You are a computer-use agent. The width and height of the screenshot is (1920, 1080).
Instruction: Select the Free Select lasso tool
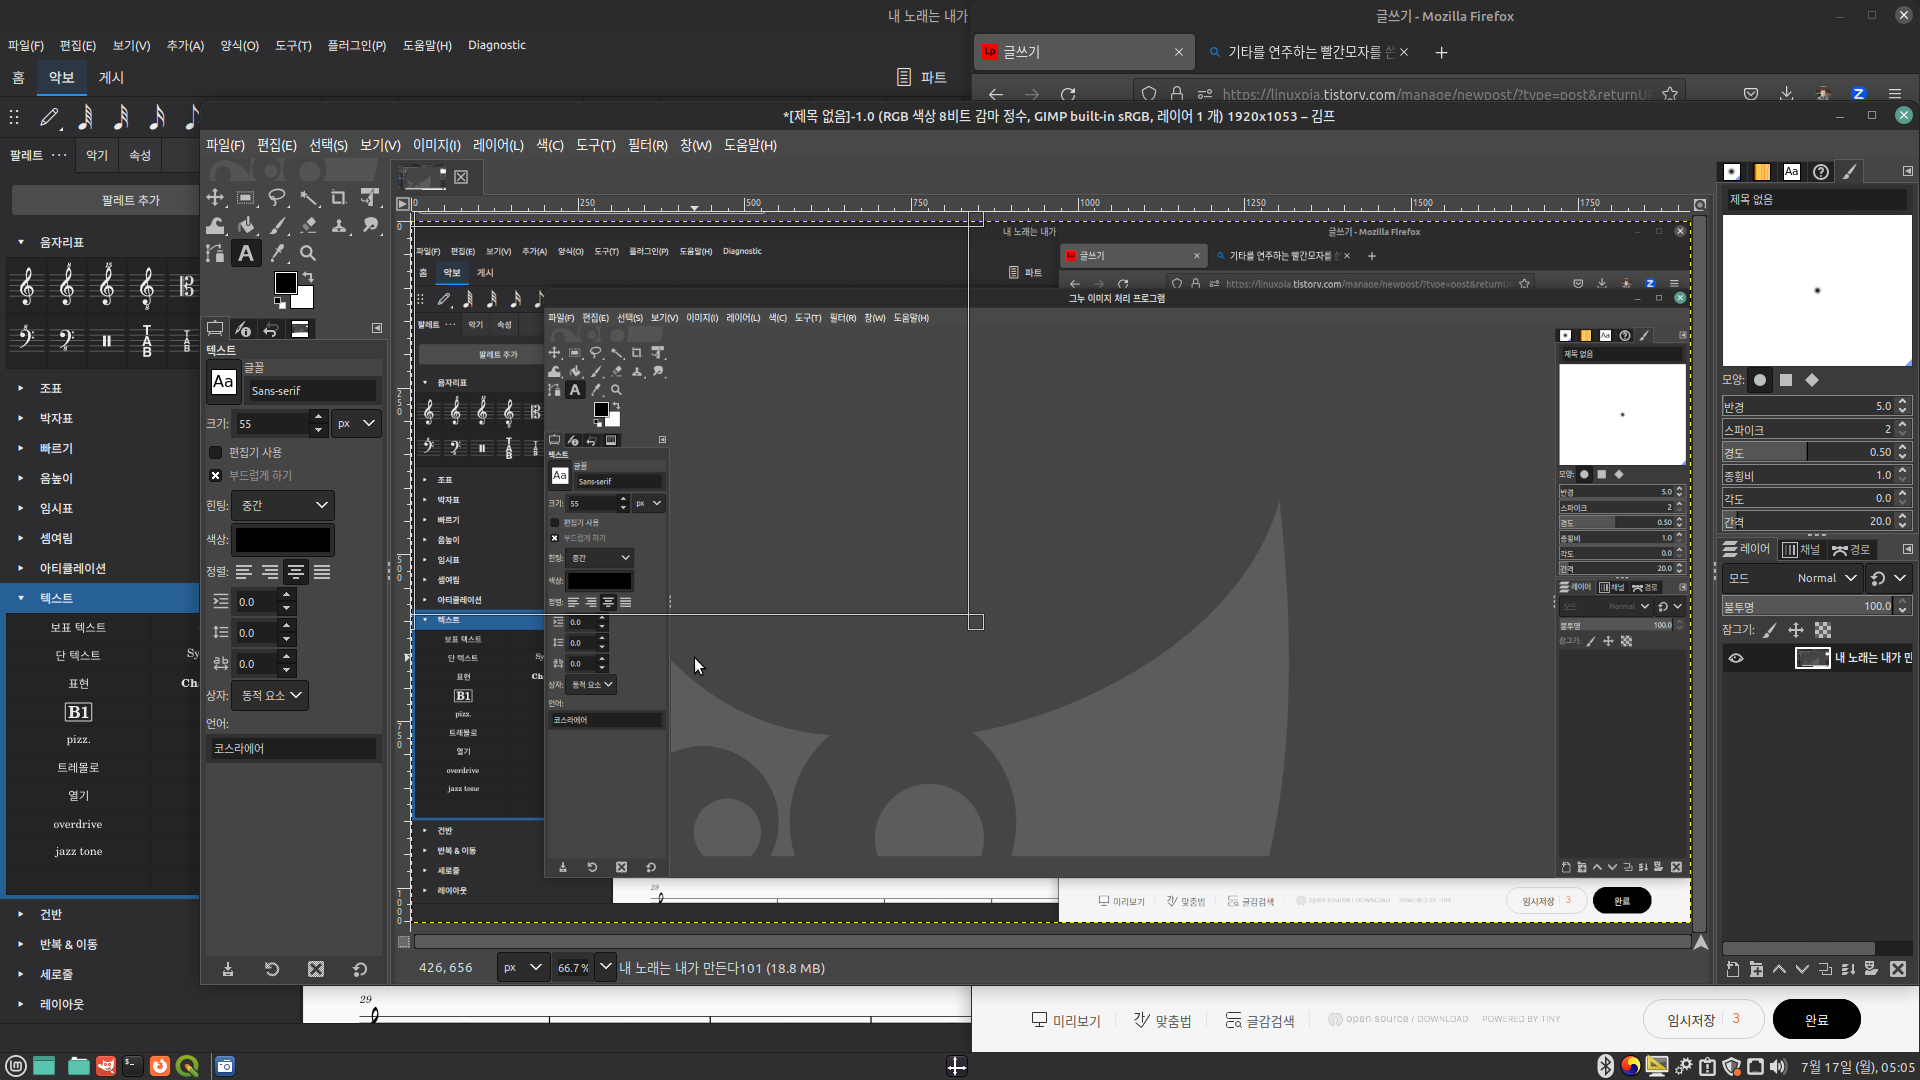point(277,197)
